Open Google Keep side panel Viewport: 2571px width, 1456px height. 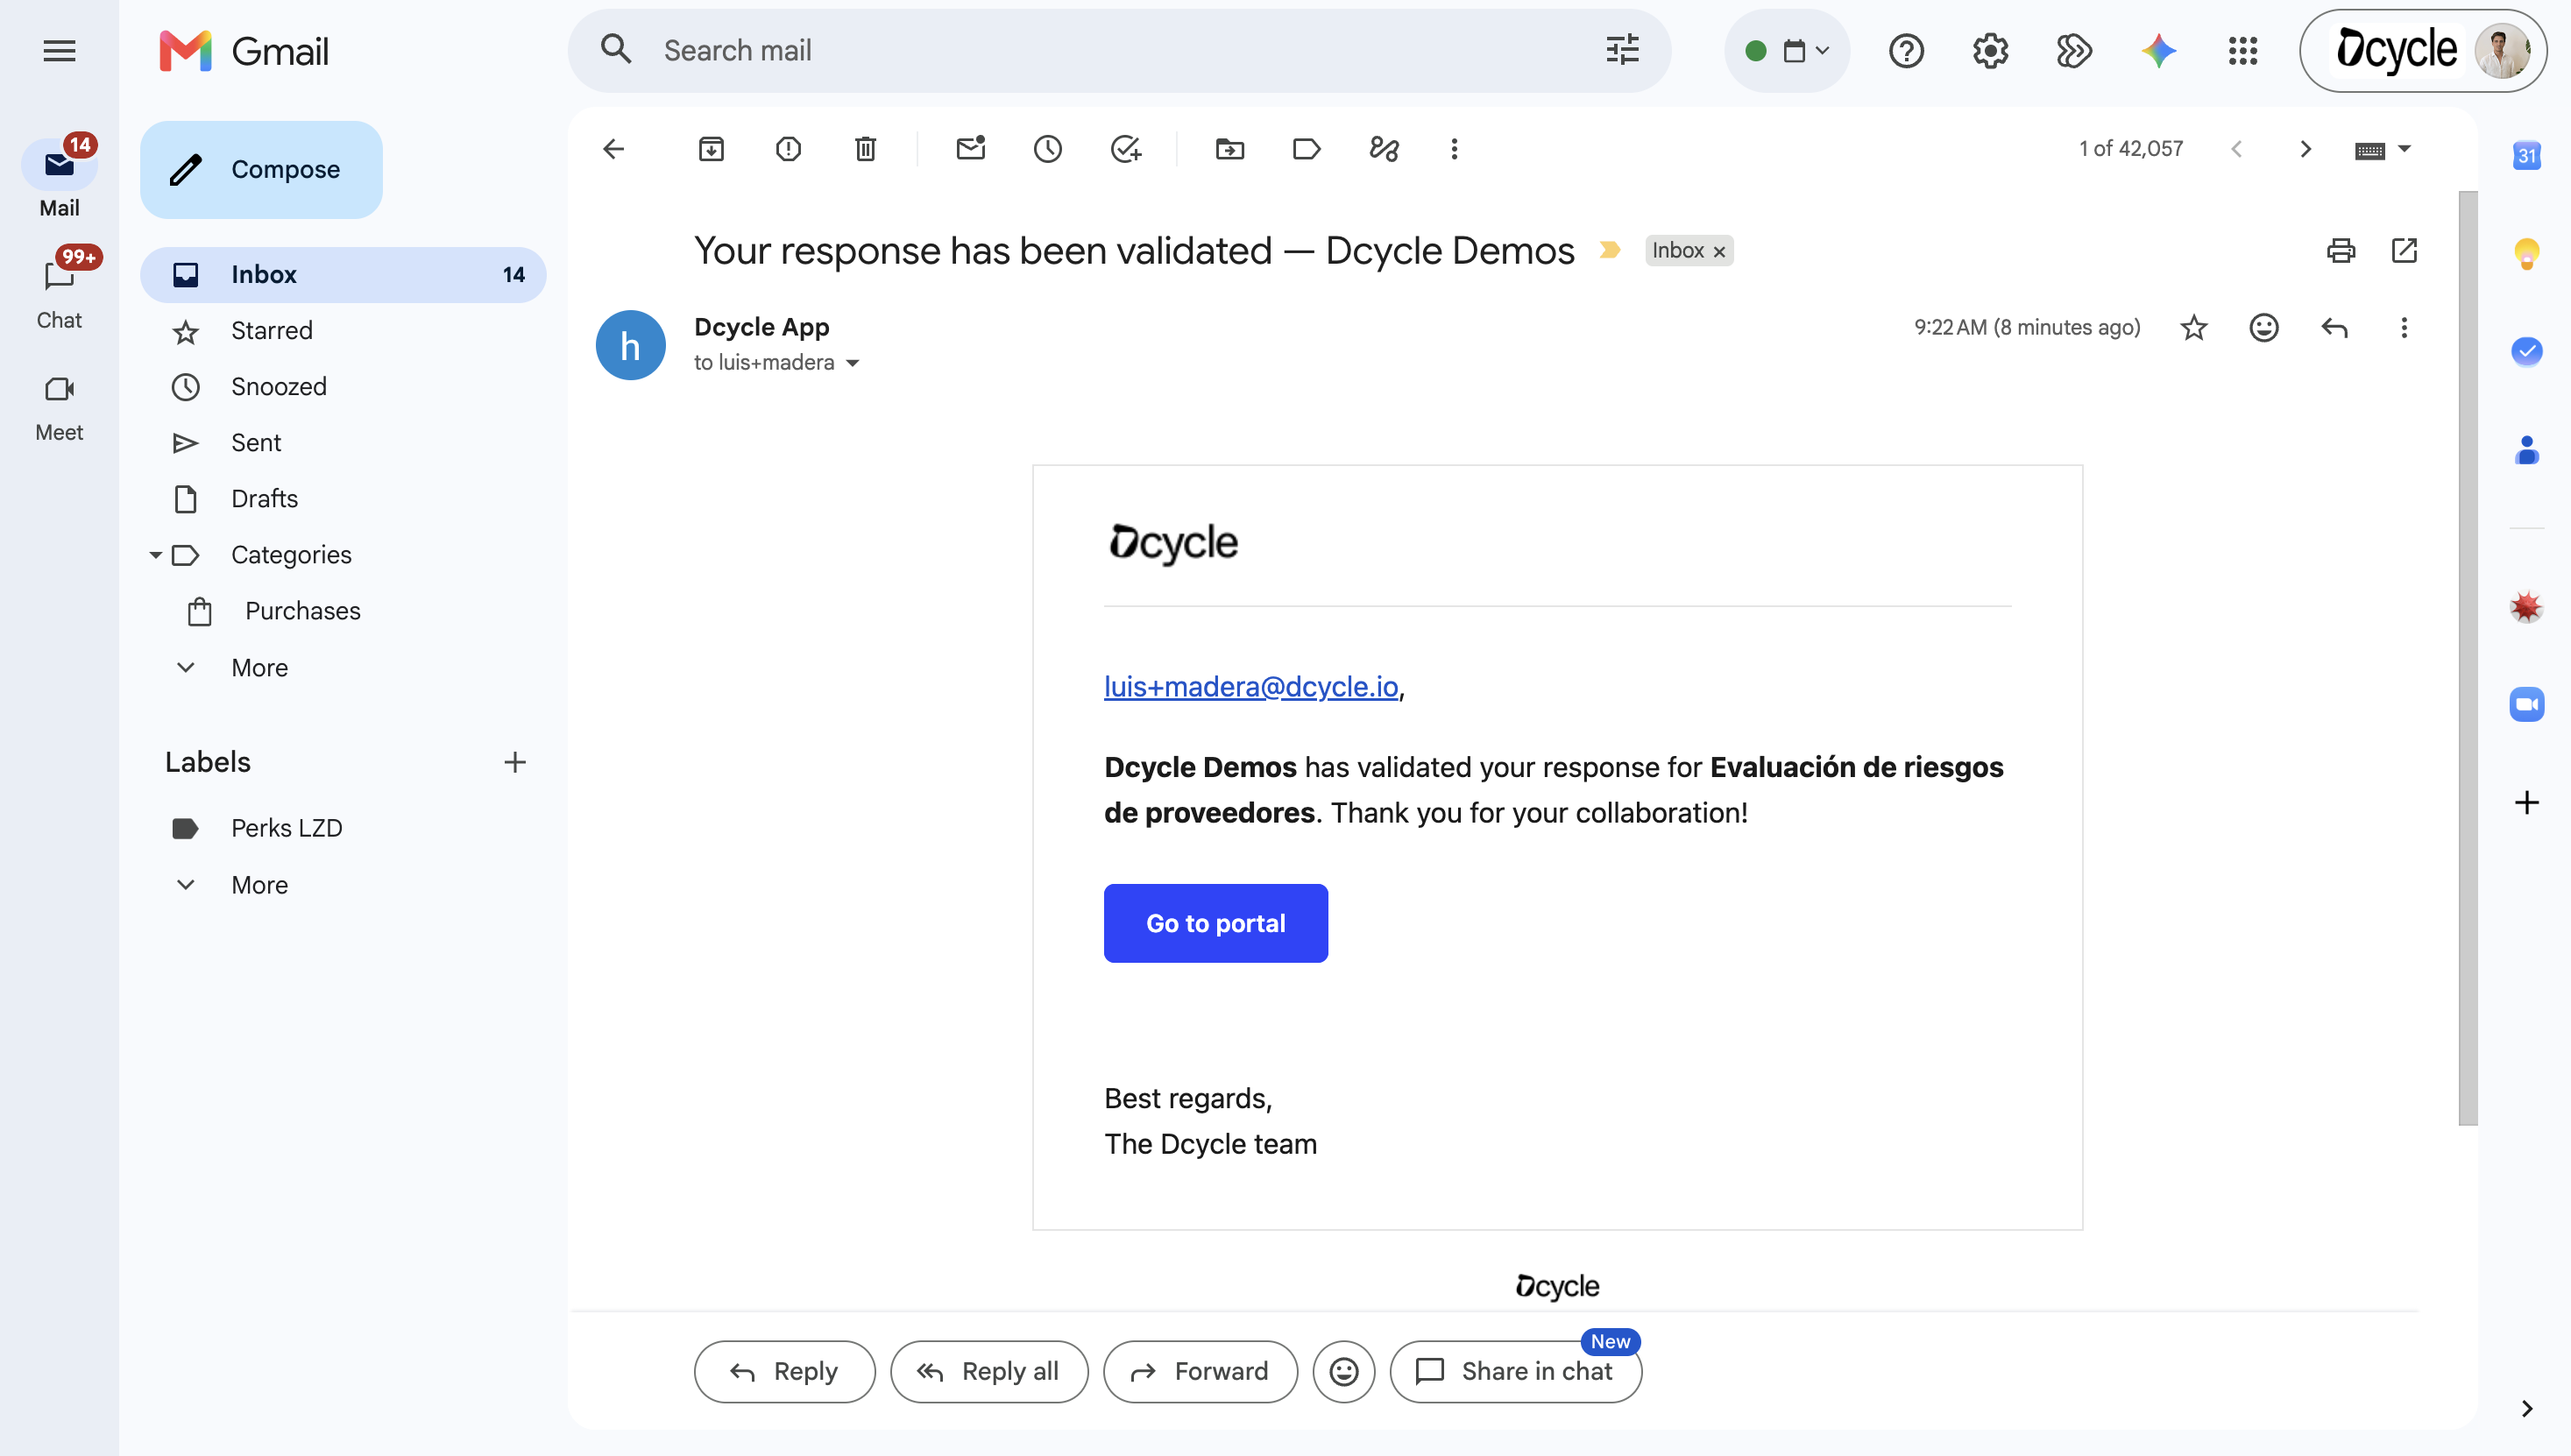click(x=2526, y=253)
